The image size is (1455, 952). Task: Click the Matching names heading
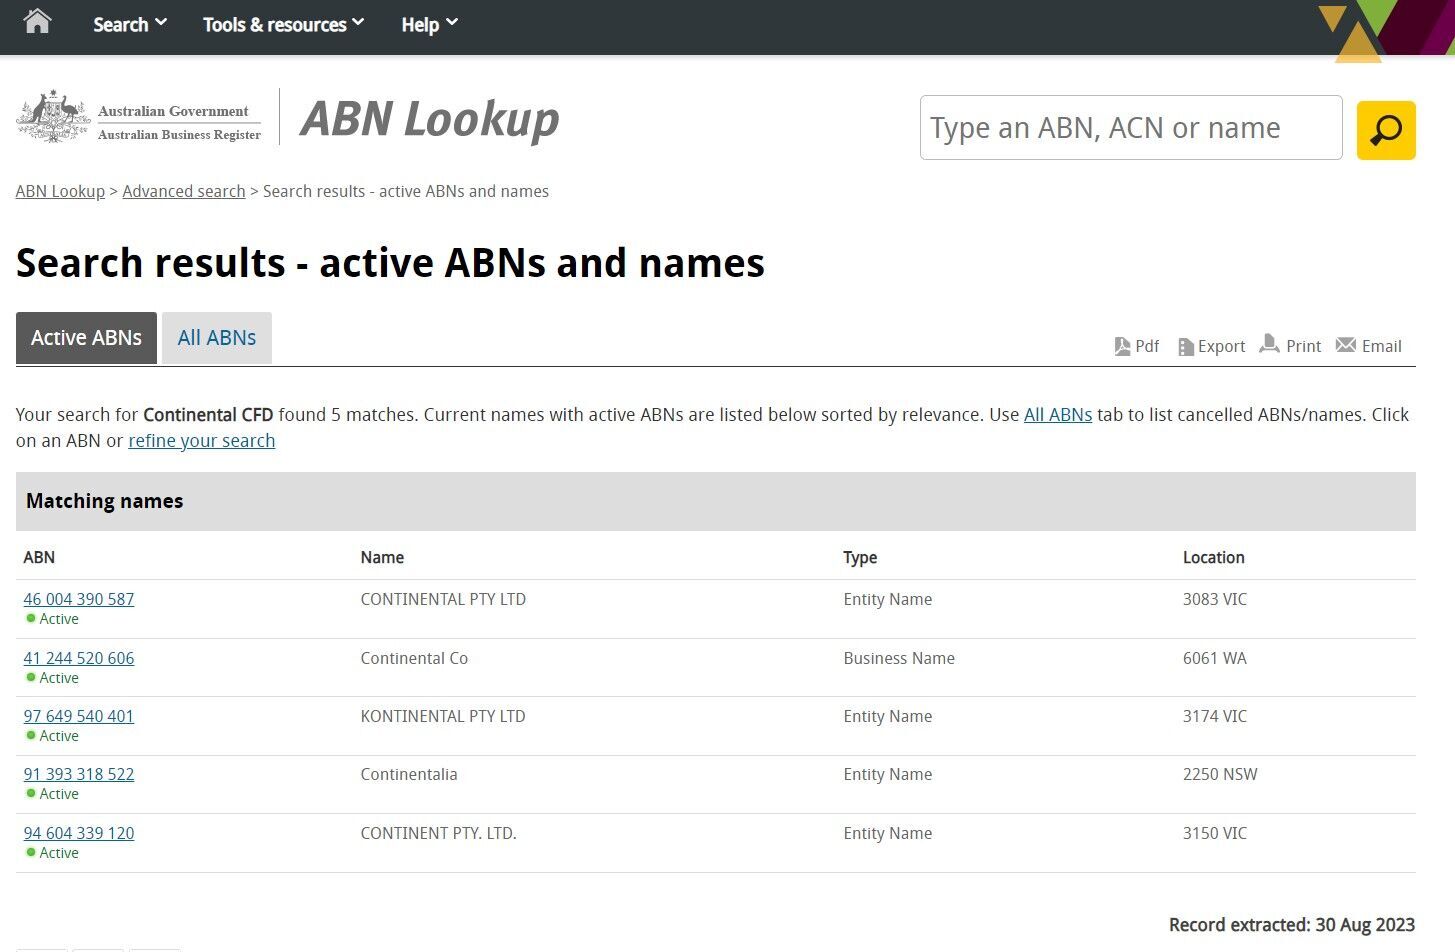[x=105, y=501]
